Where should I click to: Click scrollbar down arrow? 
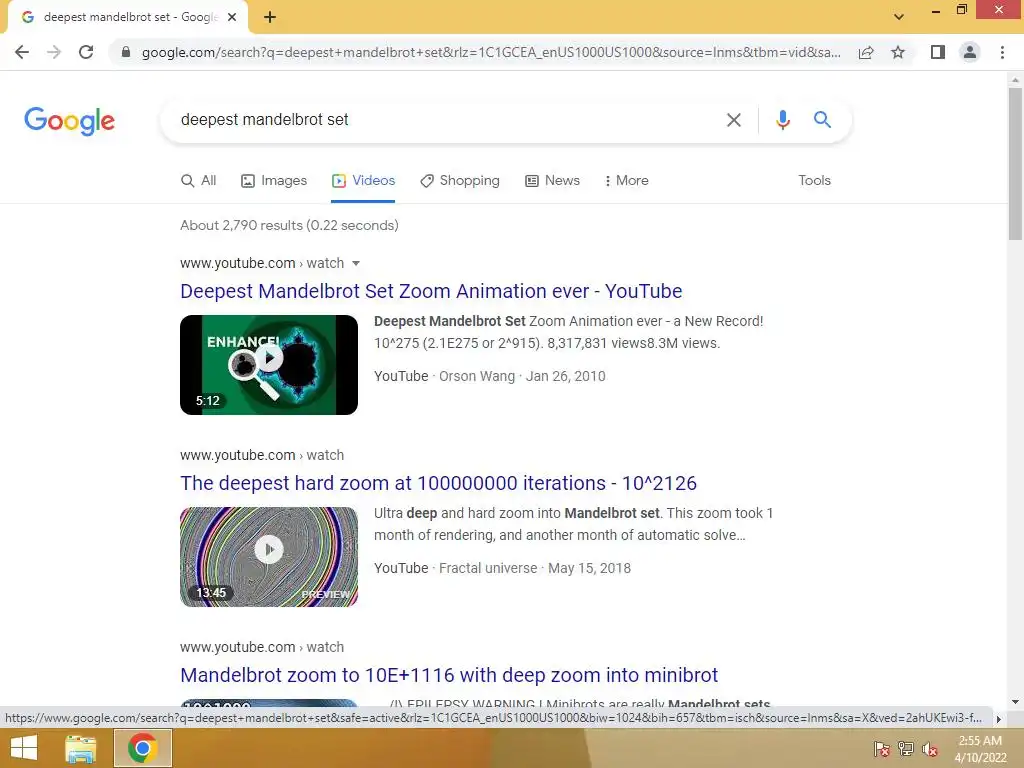1015,702
